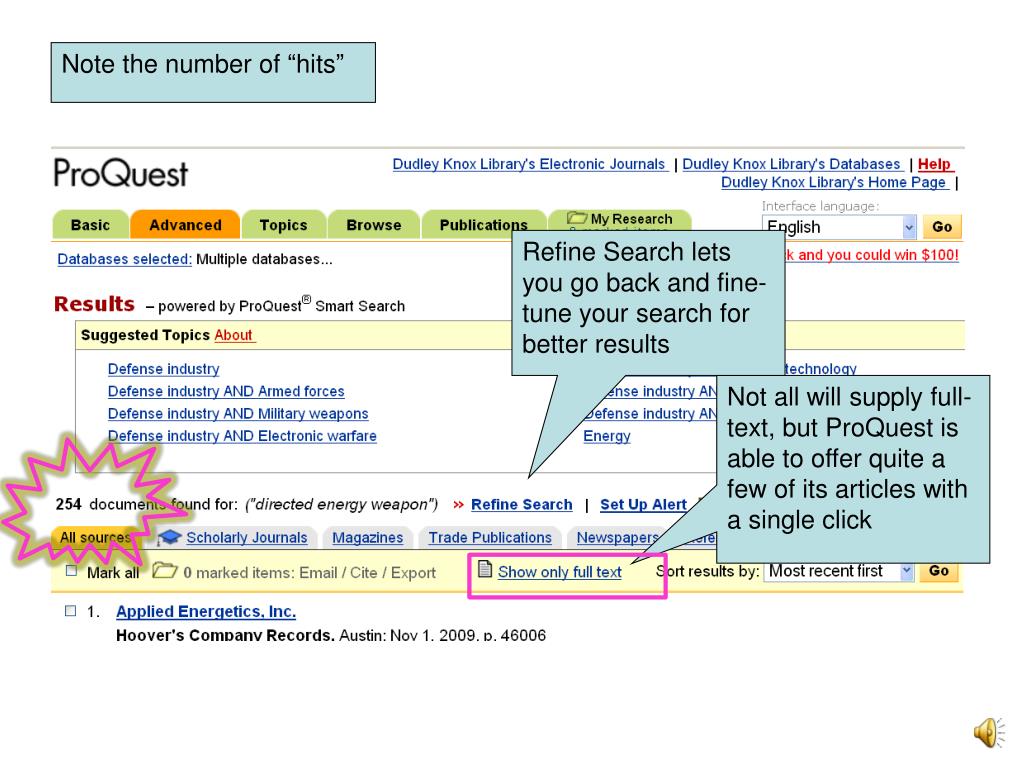Select the Trade Publications tab
The image size is (1024, 768).
click(x=490, y=537)
